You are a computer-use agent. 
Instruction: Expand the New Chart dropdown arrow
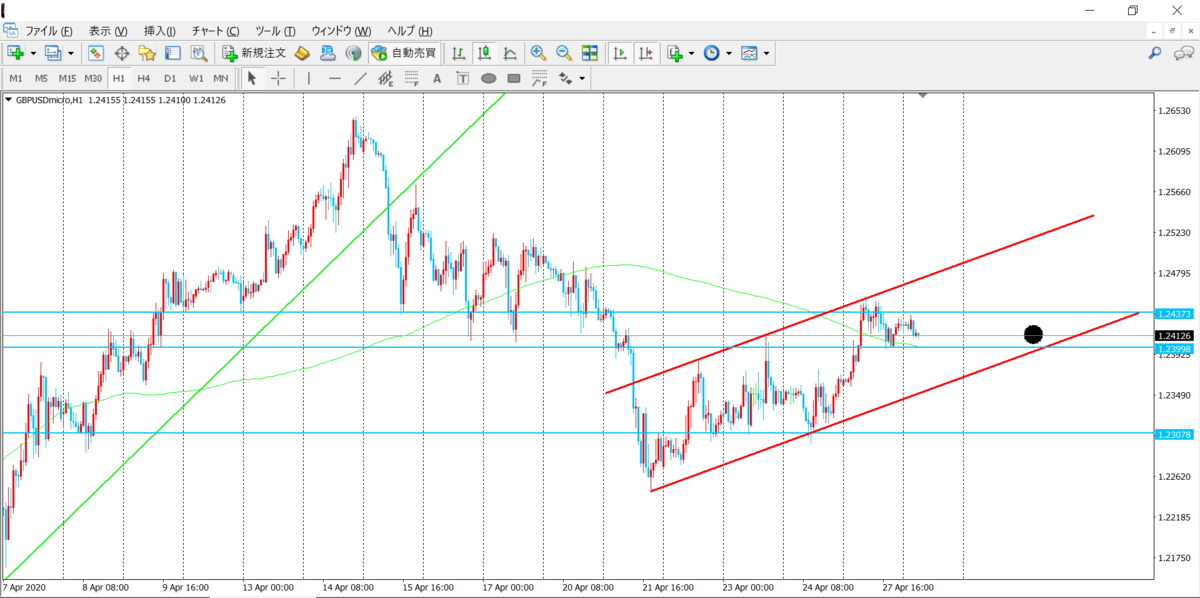coord(33,53)
